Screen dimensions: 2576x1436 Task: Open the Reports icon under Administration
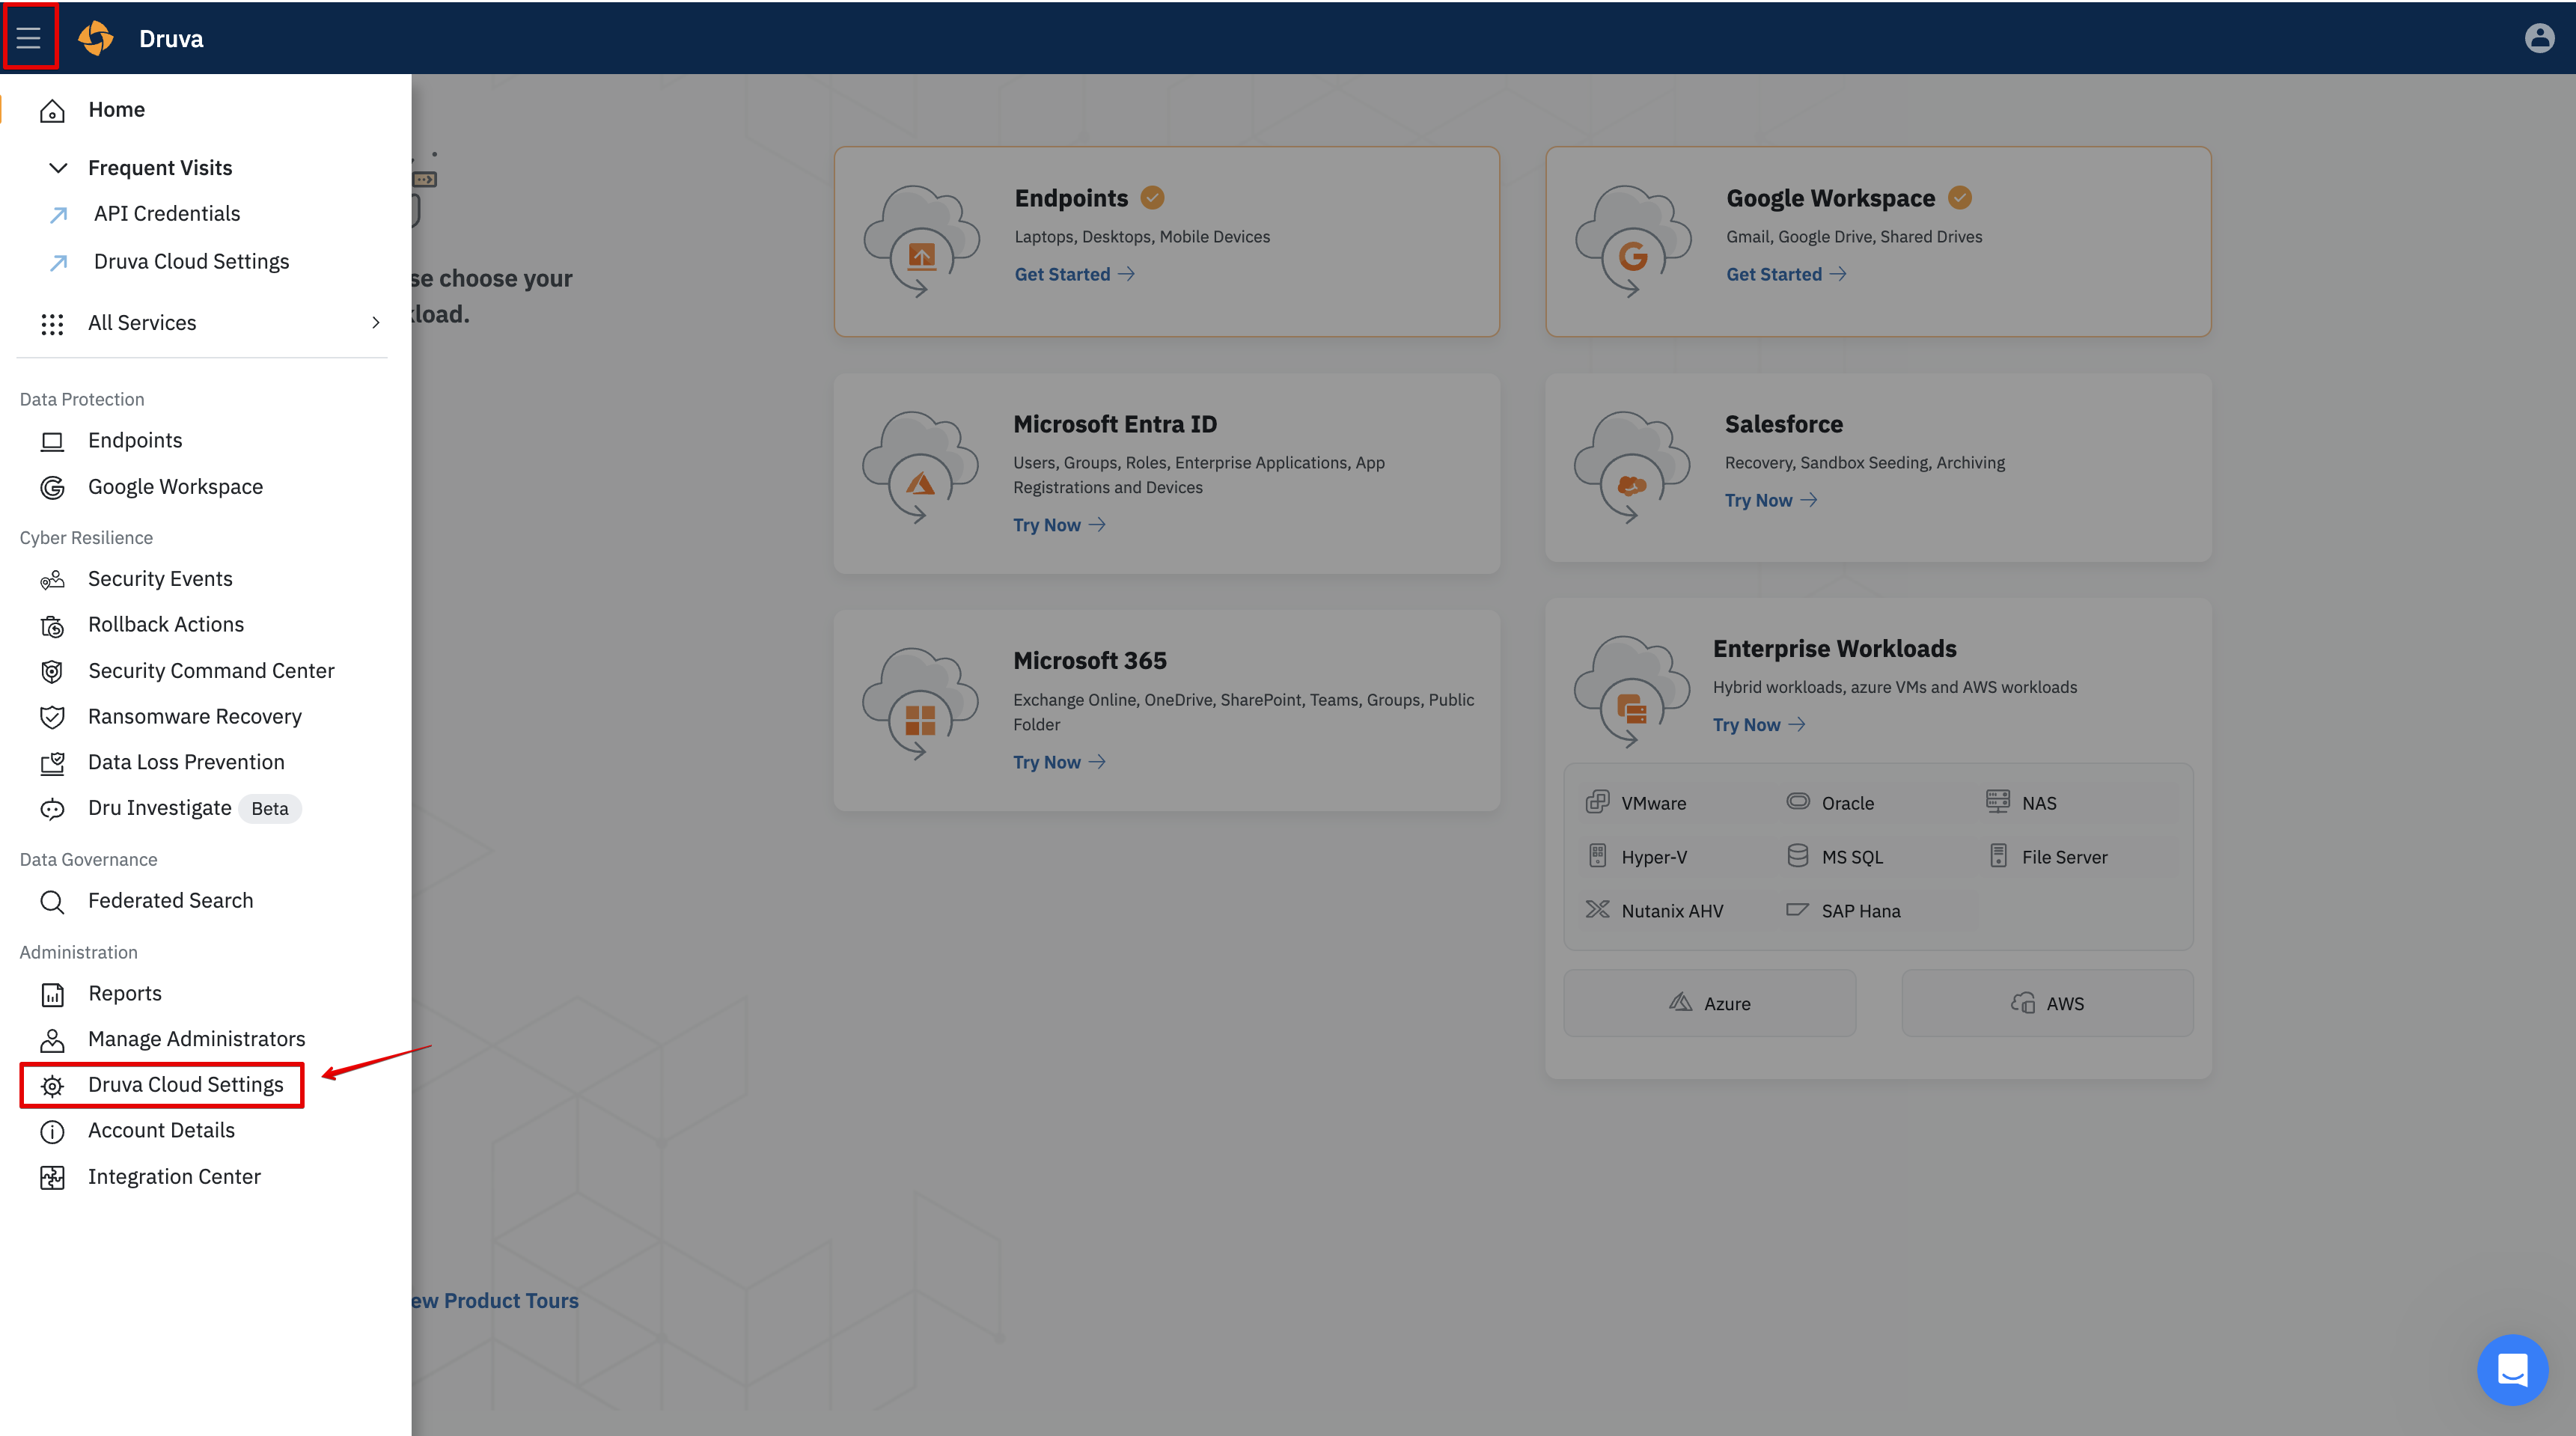(x=52, y=994)
